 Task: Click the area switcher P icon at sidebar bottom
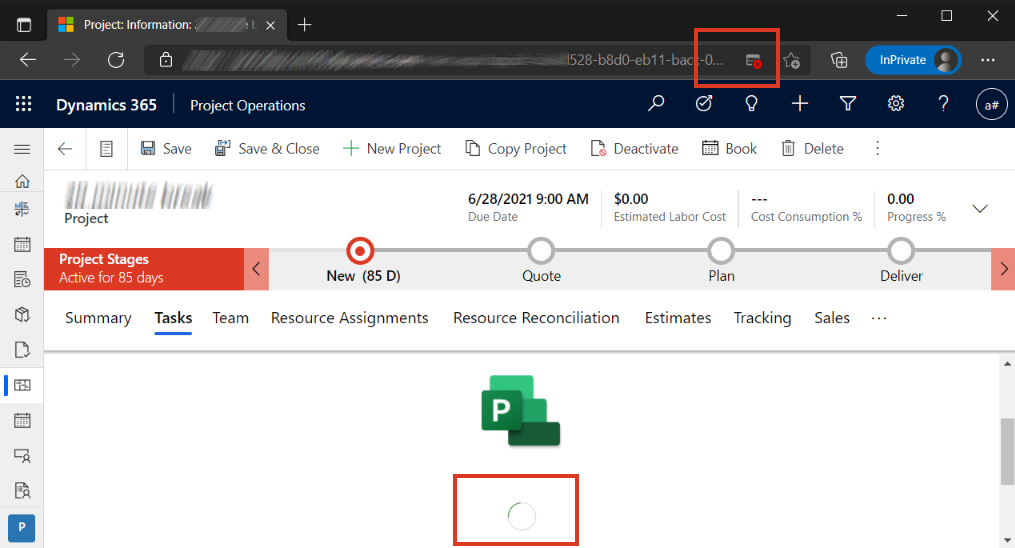click(x=21, y=527)
